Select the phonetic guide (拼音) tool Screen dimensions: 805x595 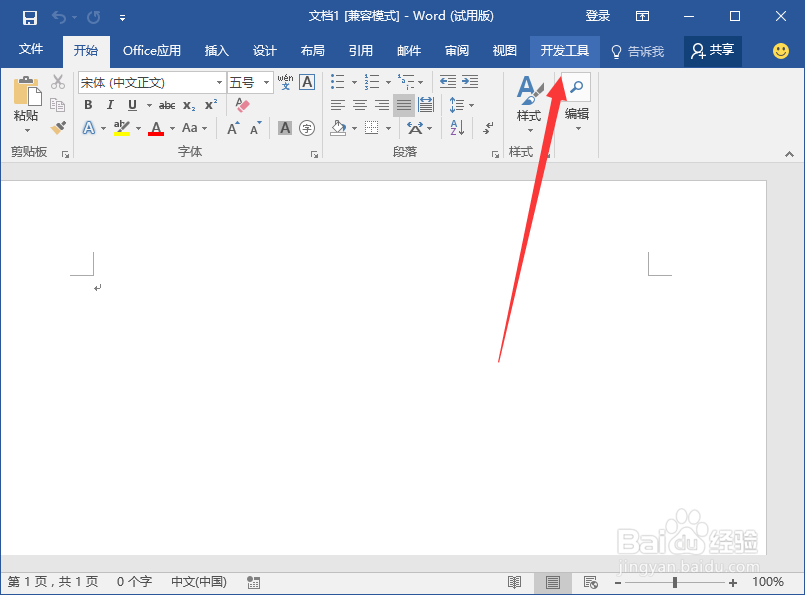coord(285,82)
